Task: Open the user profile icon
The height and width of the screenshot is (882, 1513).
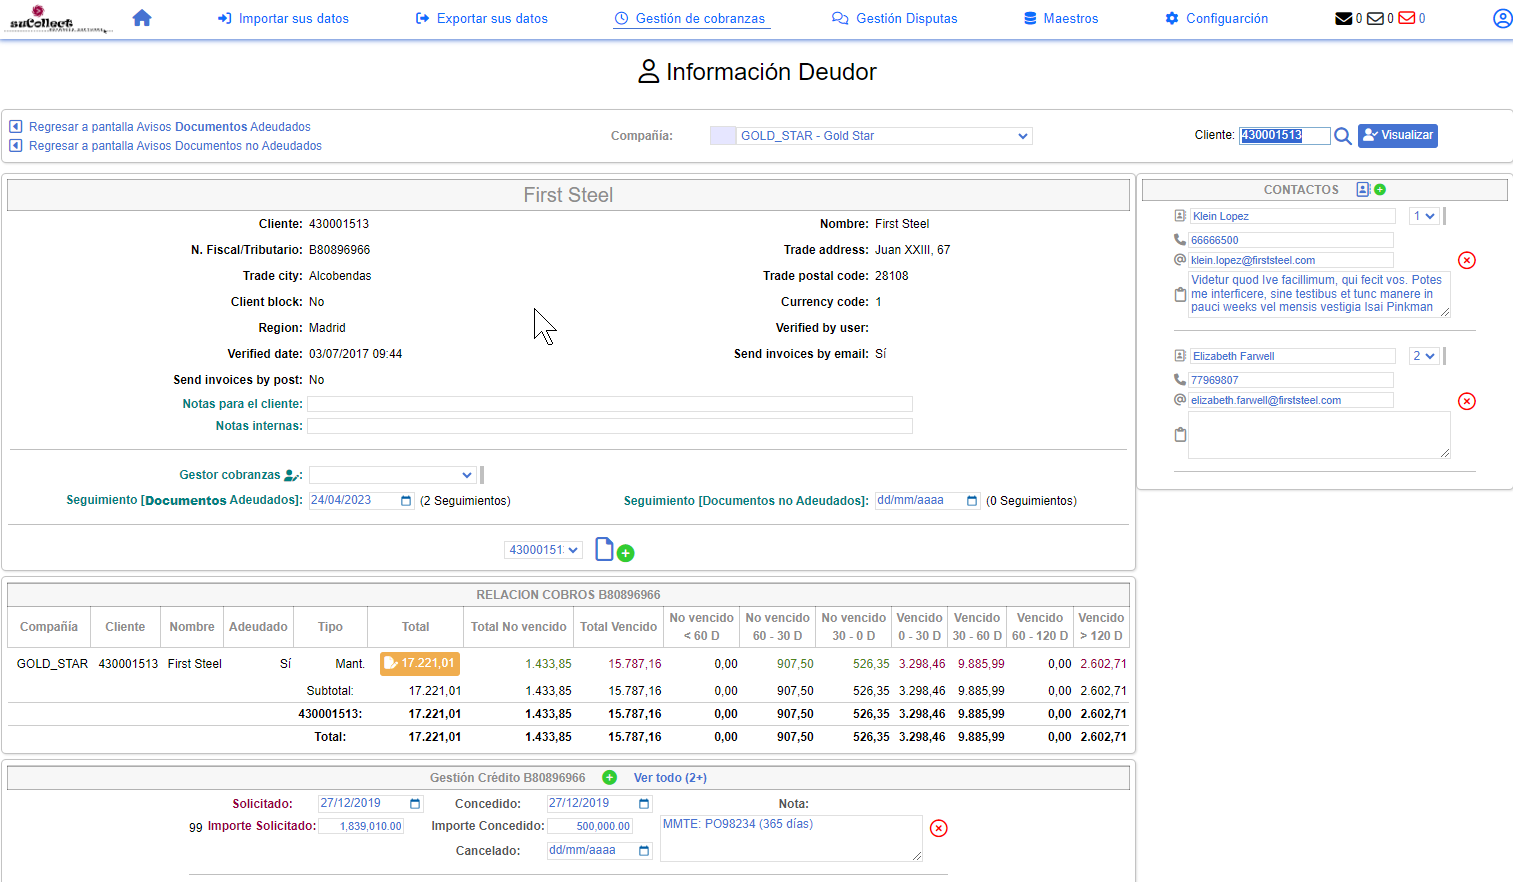Action: (x=1502, y=18)
